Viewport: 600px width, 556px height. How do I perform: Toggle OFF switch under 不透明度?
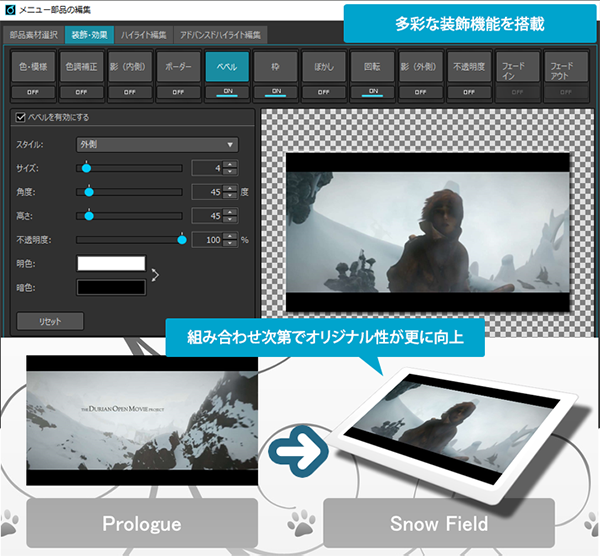click(x=469, y=92)
